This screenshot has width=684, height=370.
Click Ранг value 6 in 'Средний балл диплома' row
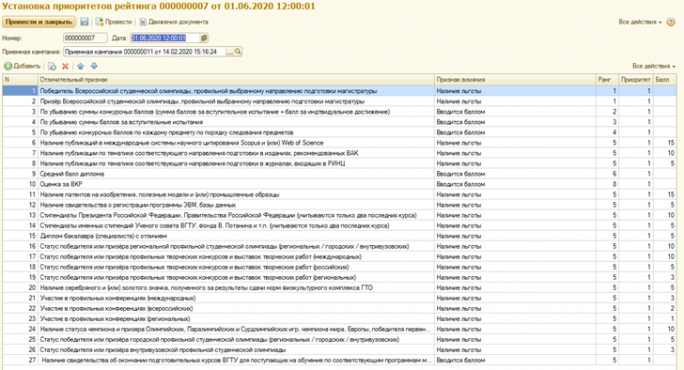607,174
